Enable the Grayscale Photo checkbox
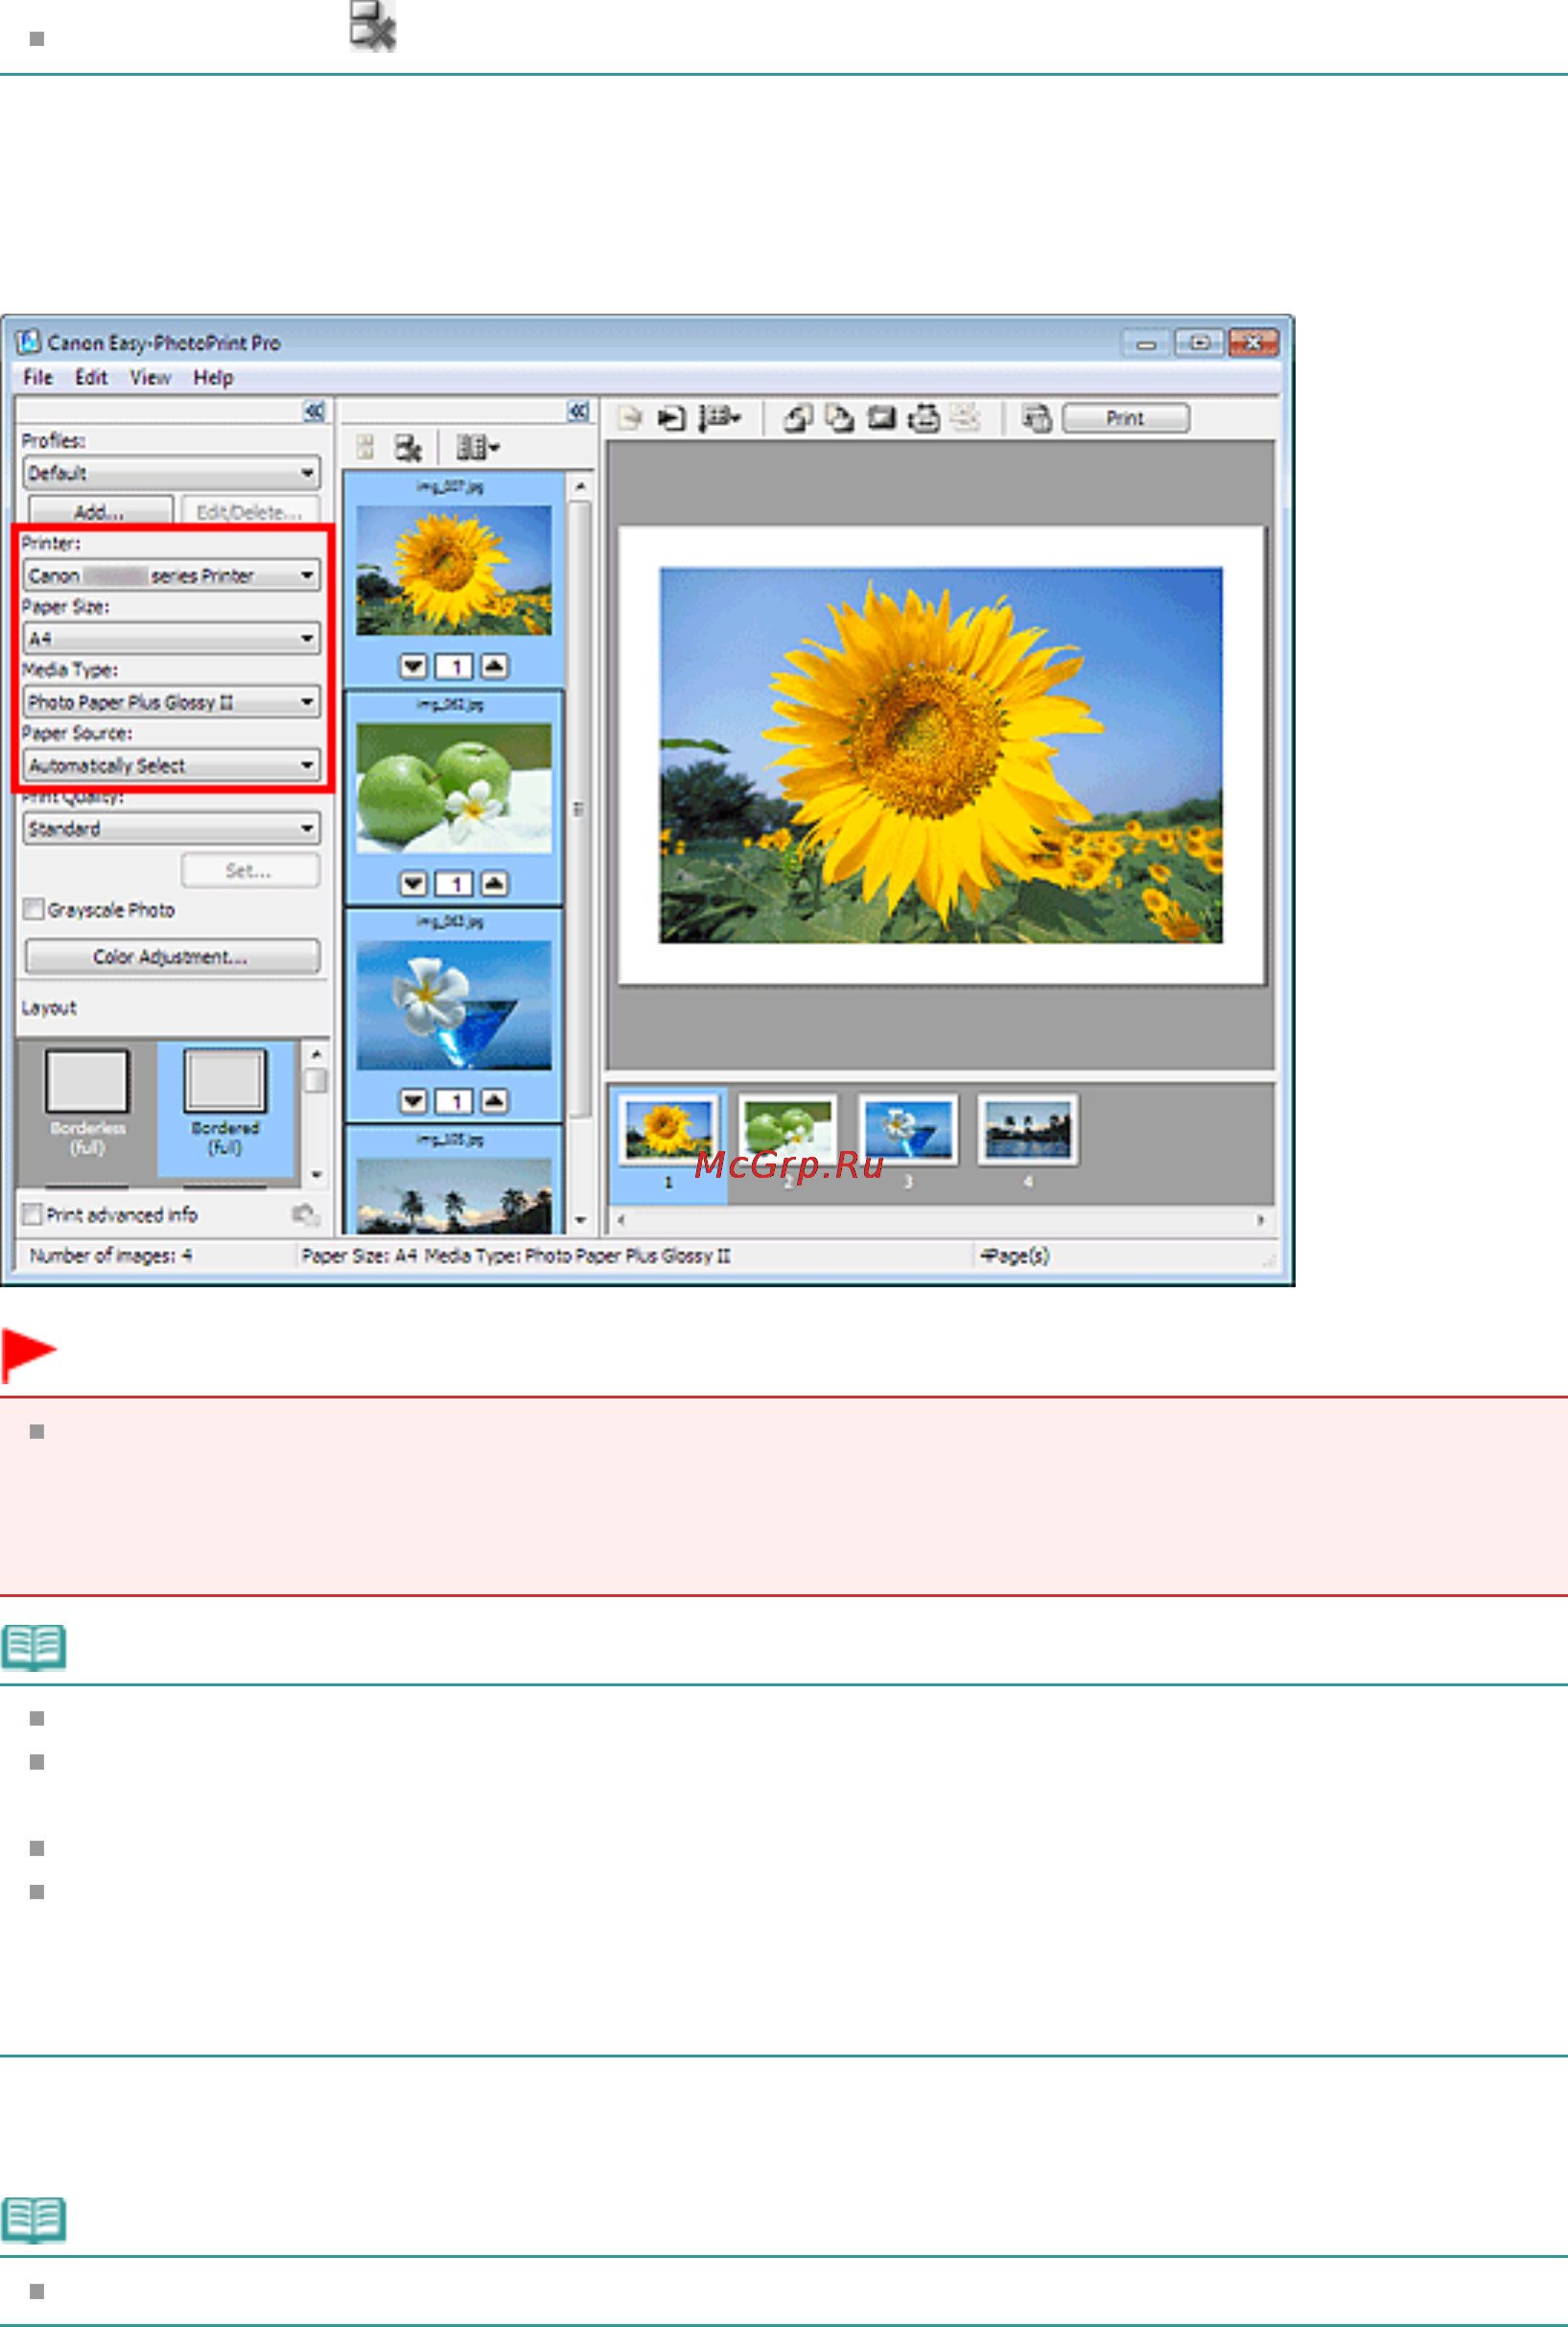The image size is (1568, 2327). click(34, 909)
